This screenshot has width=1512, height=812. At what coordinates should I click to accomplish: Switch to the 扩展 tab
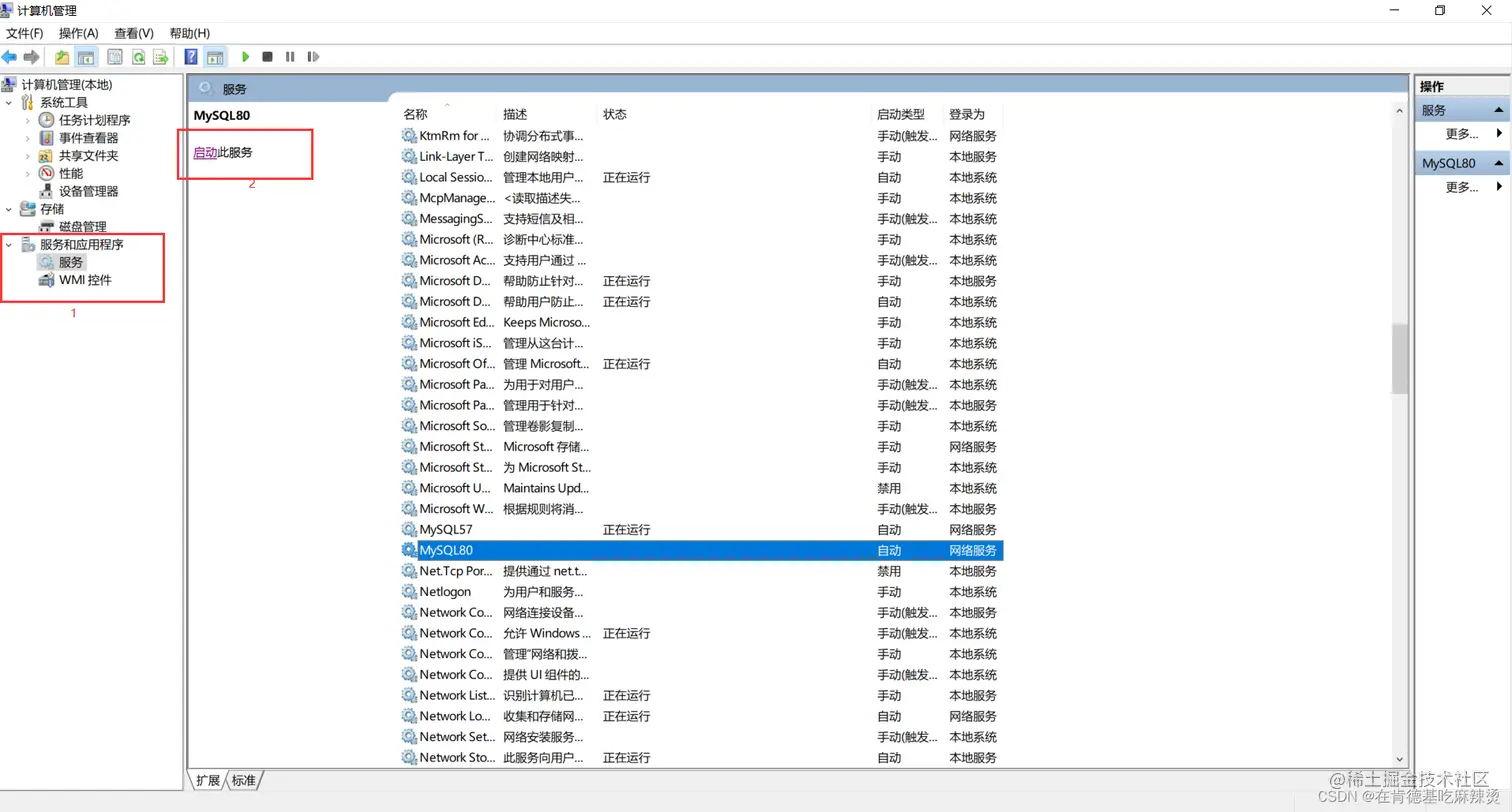click(208, 780)
